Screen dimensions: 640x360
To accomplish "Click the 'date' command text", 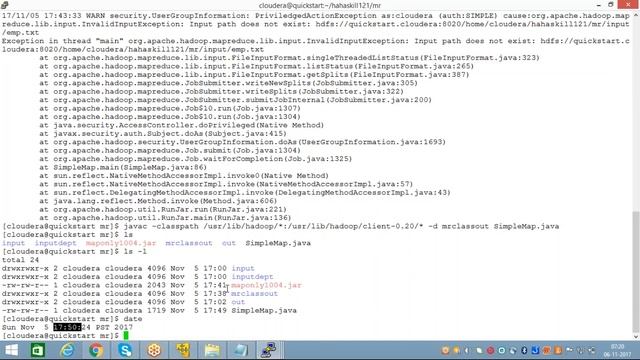I will [133, 319].
